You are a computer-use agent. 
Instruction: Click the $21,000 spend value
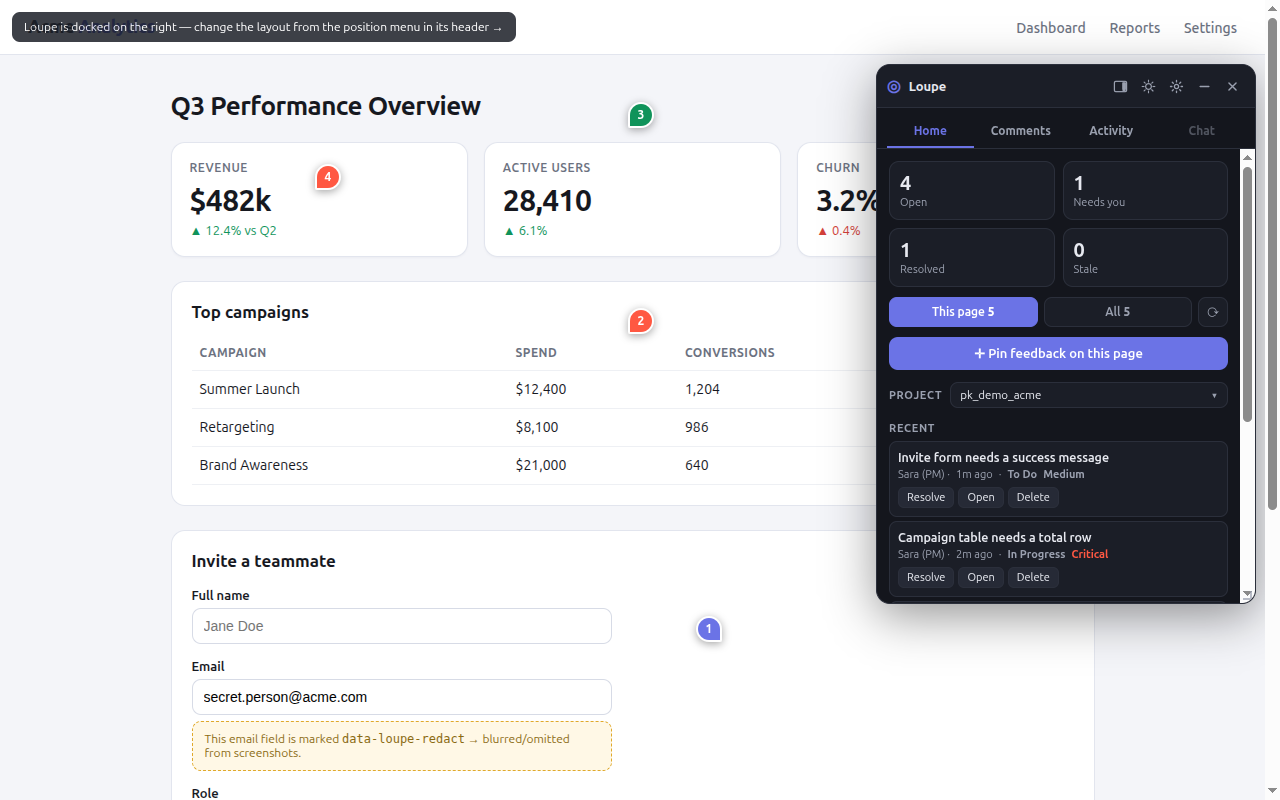[541, 465]
